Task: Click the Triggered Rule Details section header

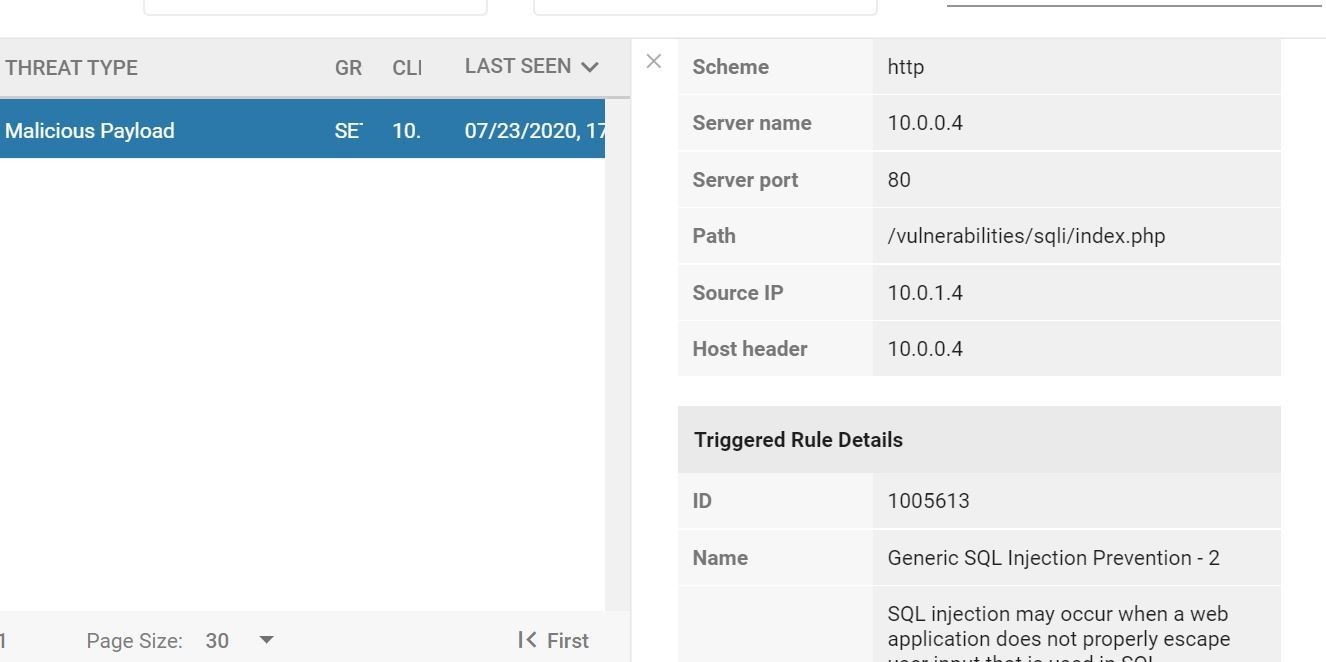Action: tap(797, 440)
